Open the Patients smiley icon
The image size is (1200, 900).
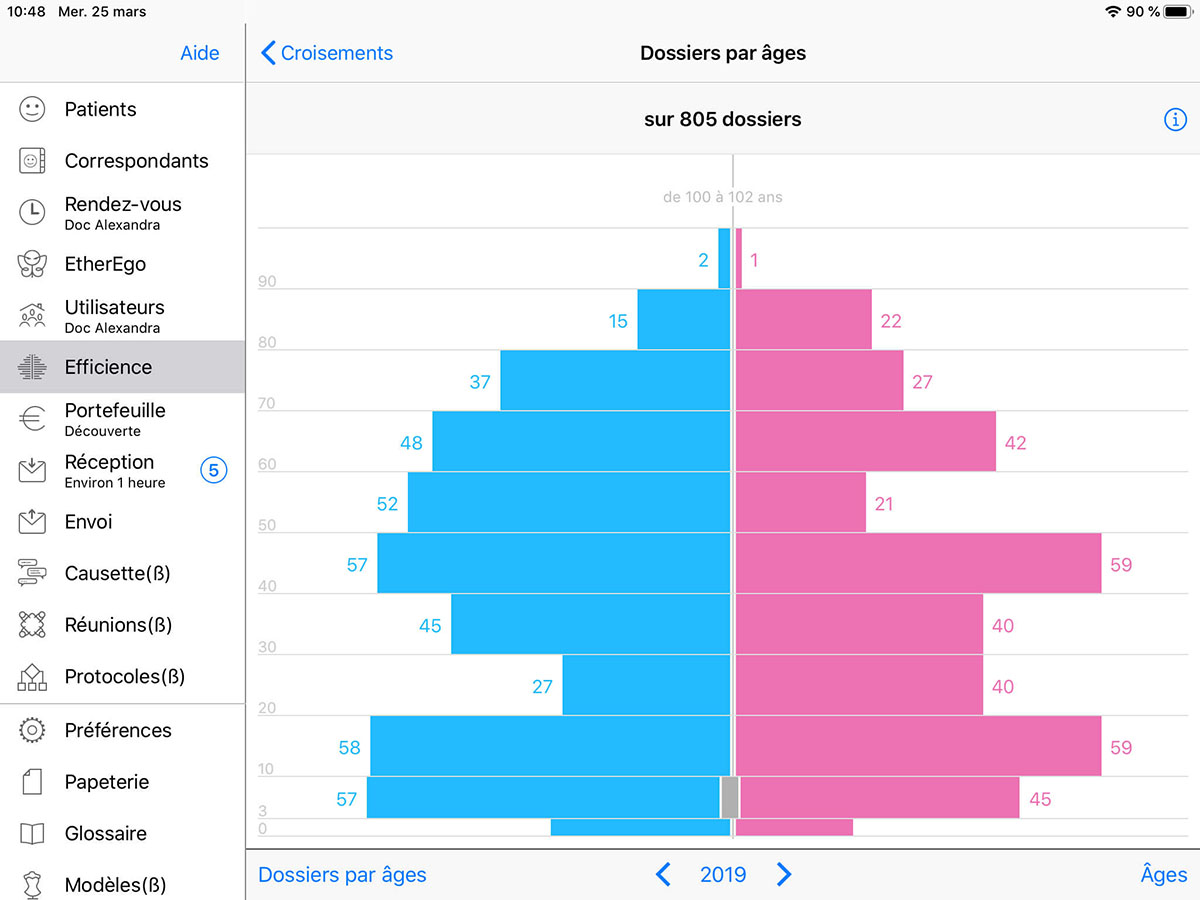[33, 109]
